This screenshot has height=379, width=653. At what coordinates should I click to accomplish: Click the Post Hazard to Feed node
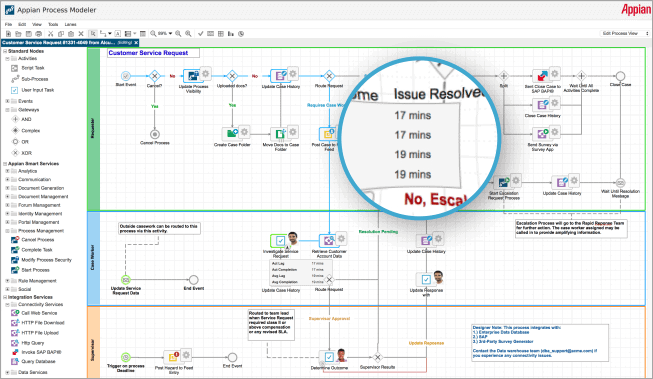(x=173, y=357)
